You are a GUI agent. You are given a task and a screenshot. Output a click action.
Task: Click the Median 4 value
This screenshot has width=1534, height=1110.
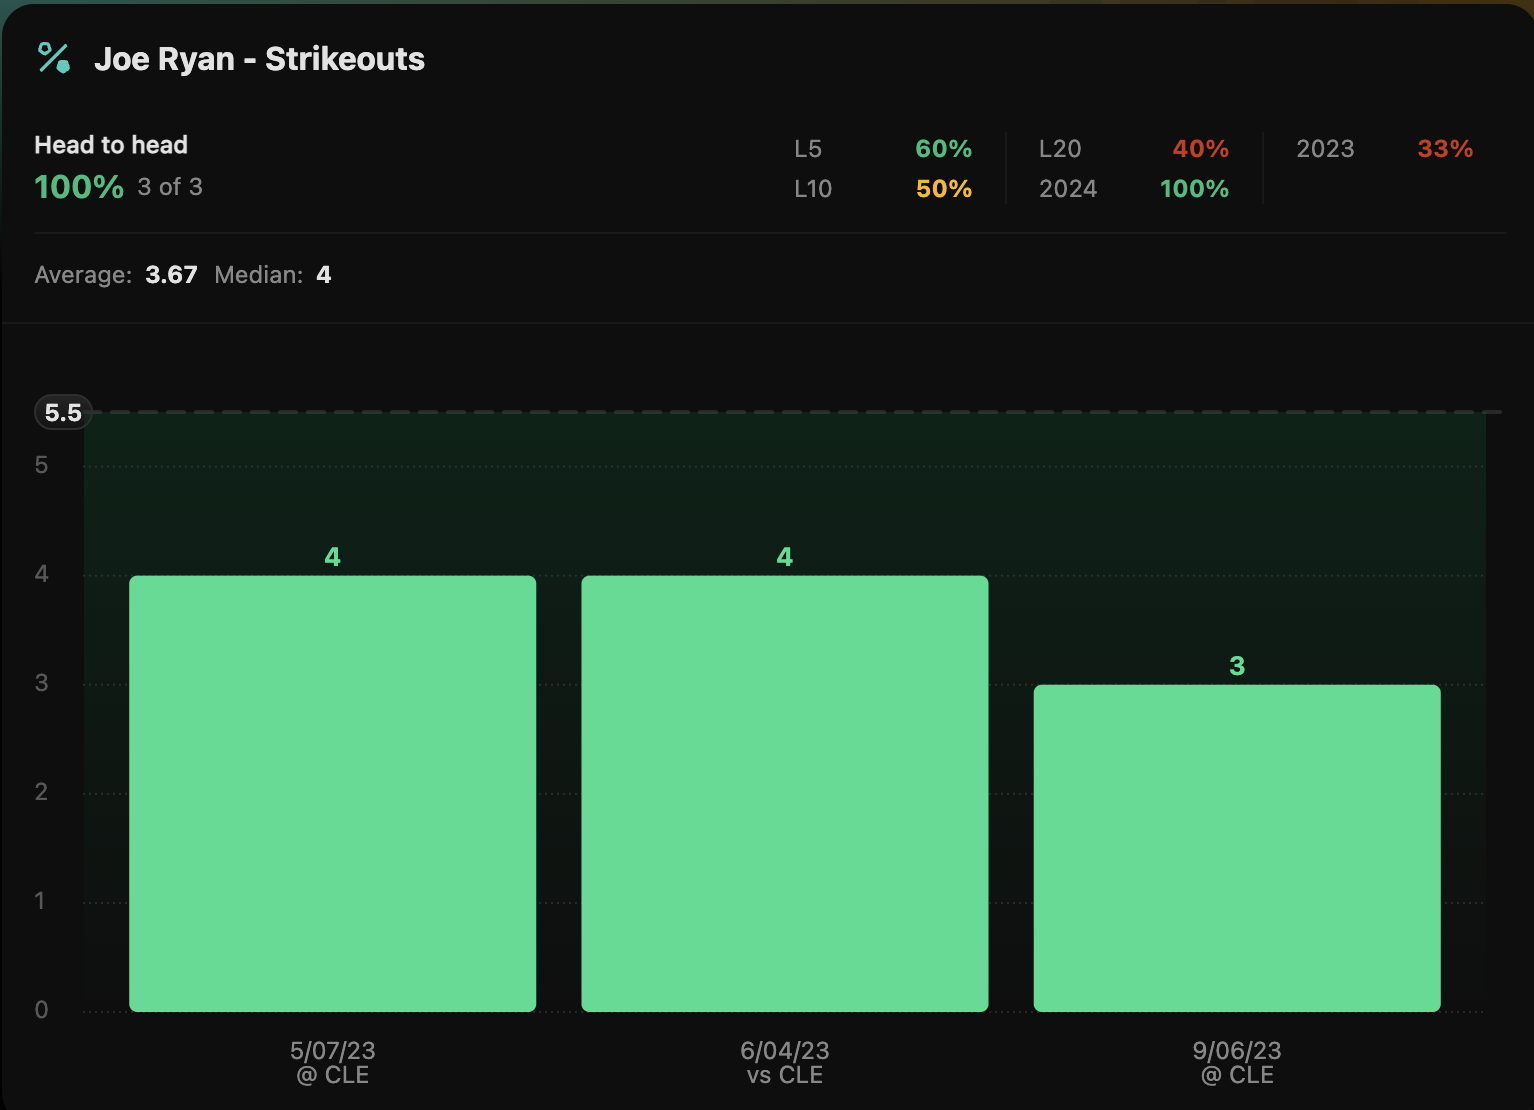click(323, 275)
